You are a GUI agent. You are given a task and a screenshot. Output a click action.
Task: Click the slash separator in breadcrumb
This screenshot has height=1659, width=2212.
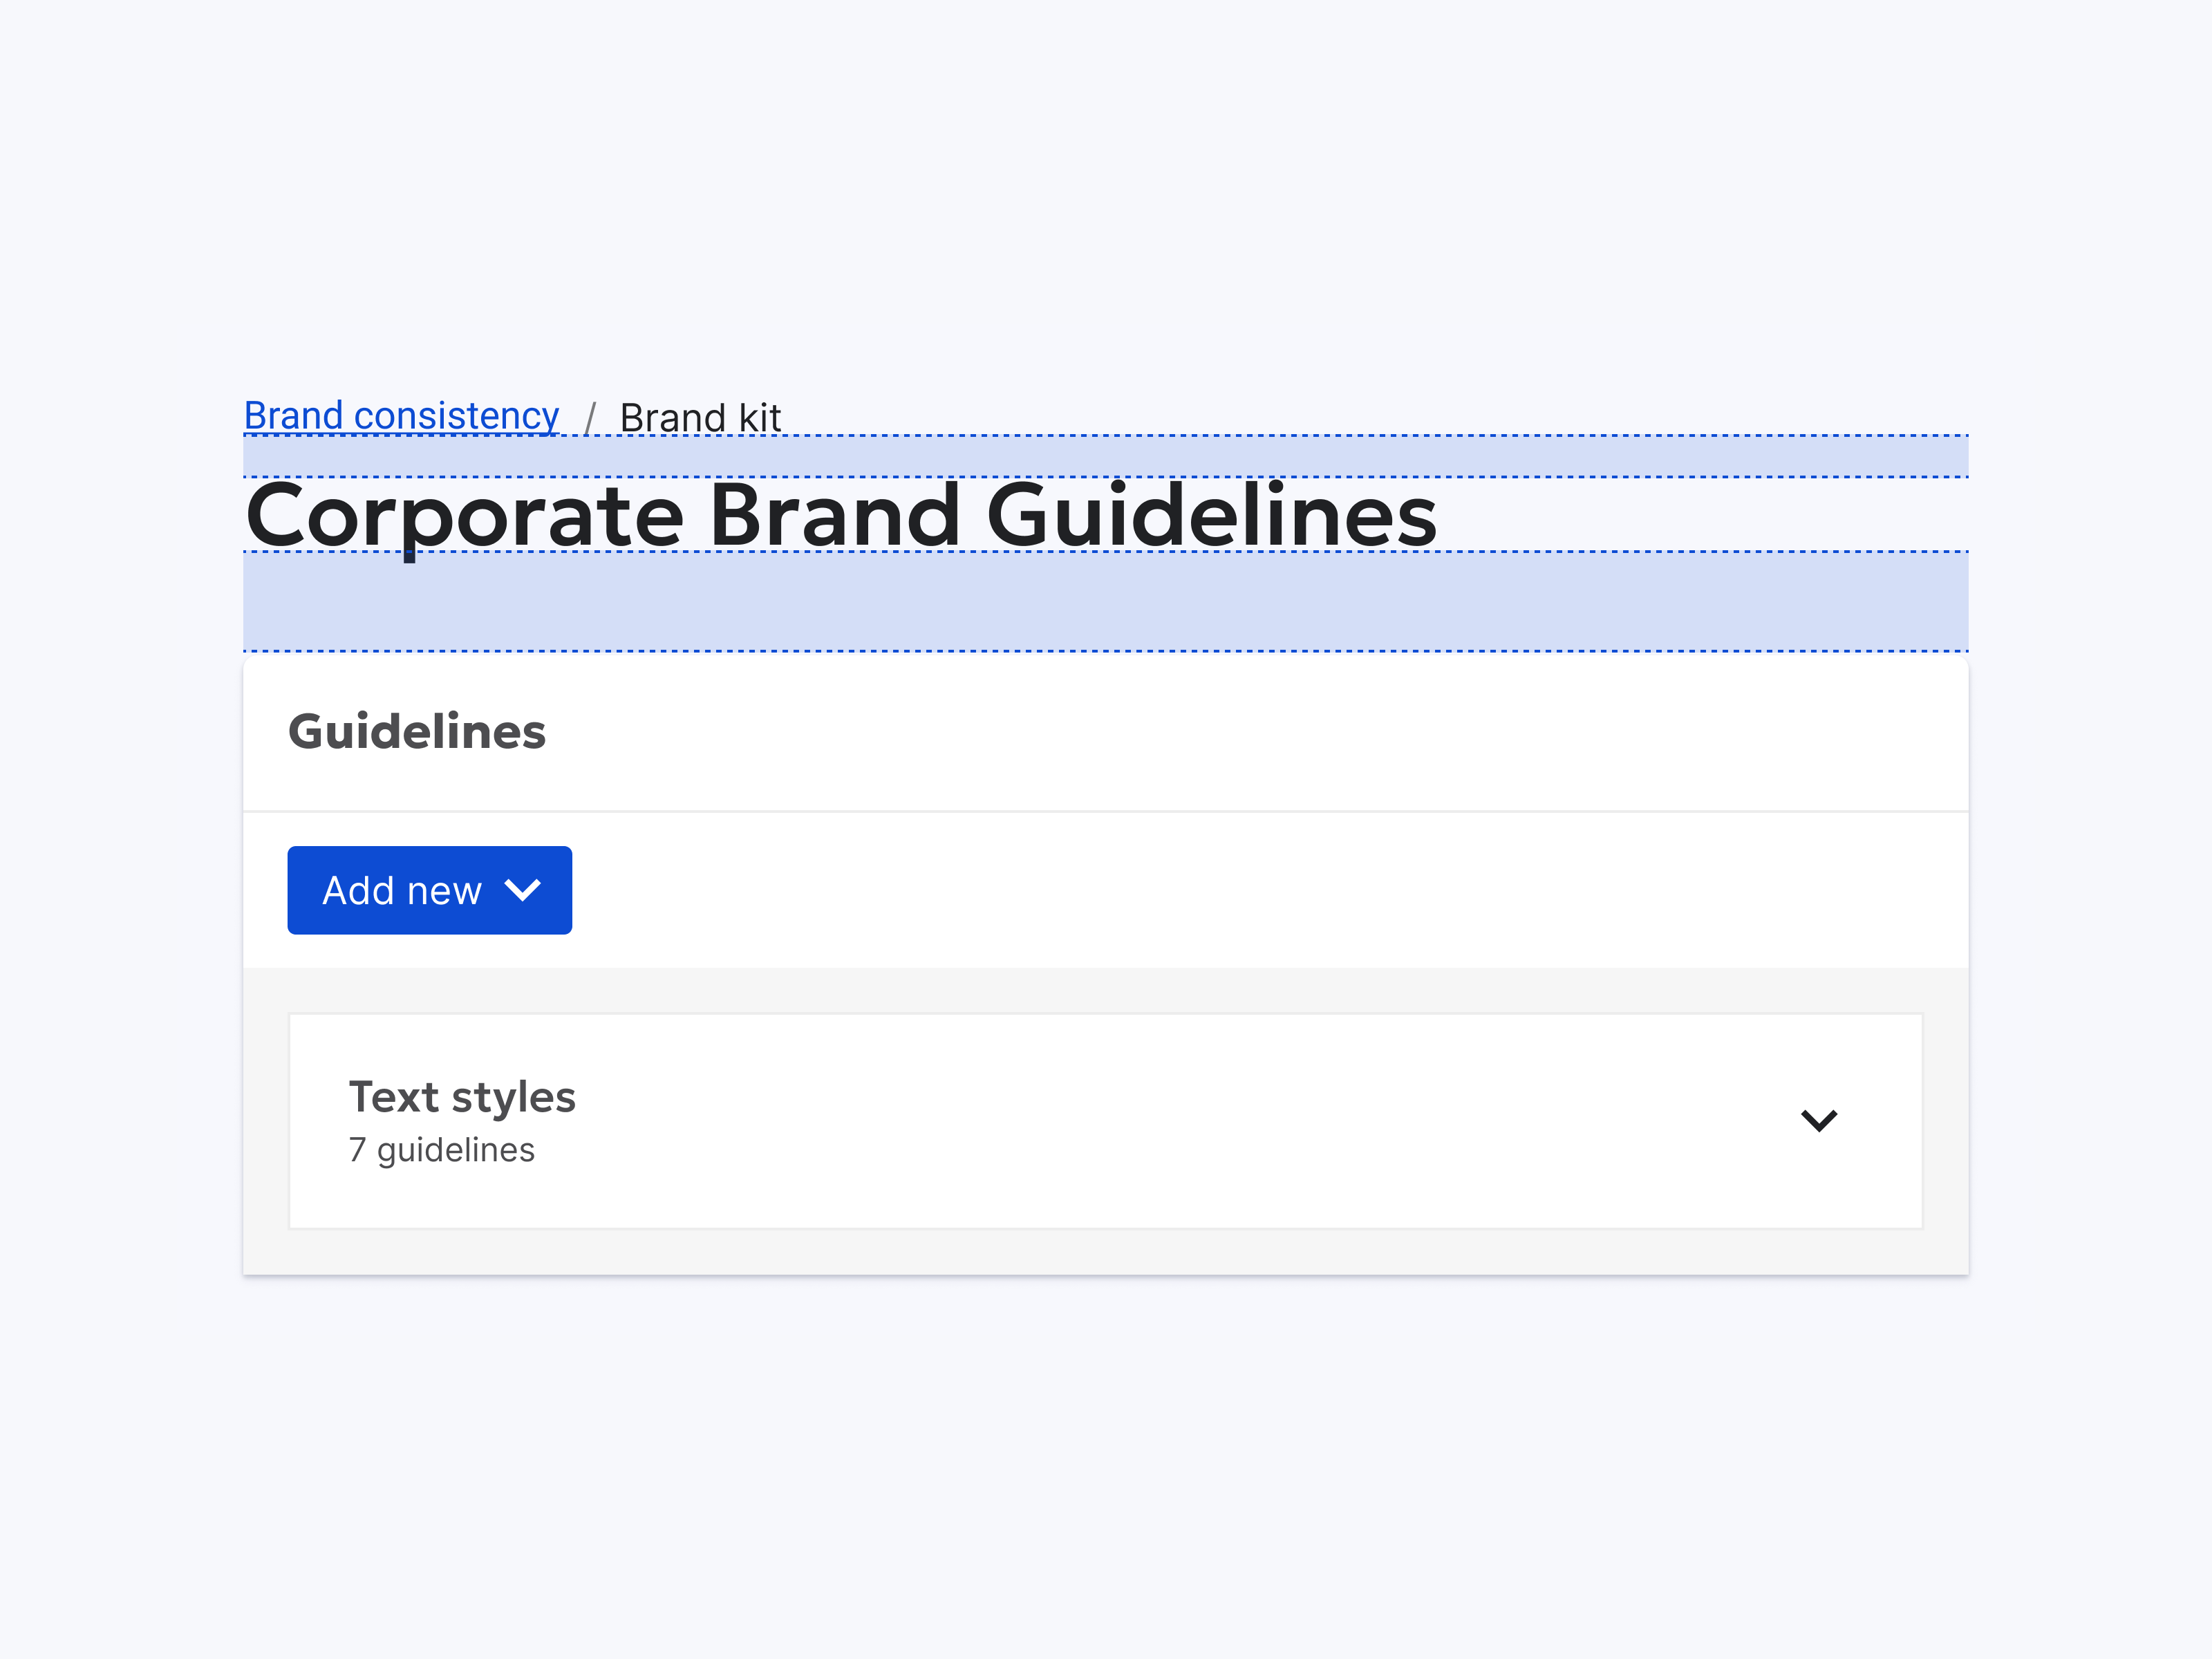[x=590, y=418]
